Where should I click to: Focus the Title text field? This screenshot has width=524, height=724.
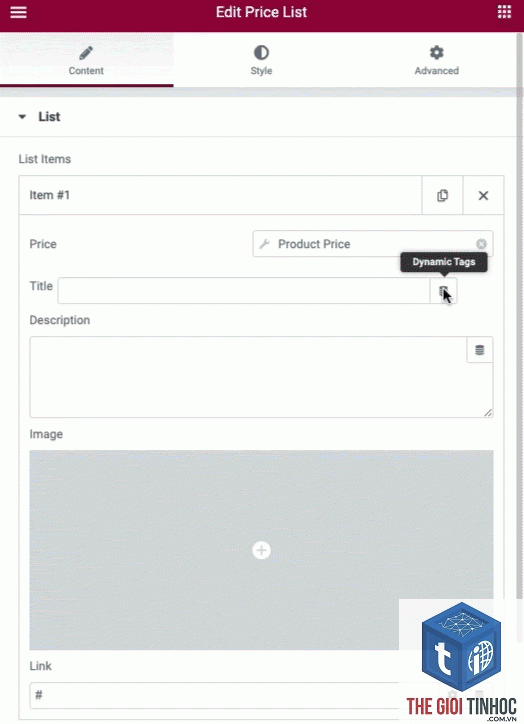[244, 291]
